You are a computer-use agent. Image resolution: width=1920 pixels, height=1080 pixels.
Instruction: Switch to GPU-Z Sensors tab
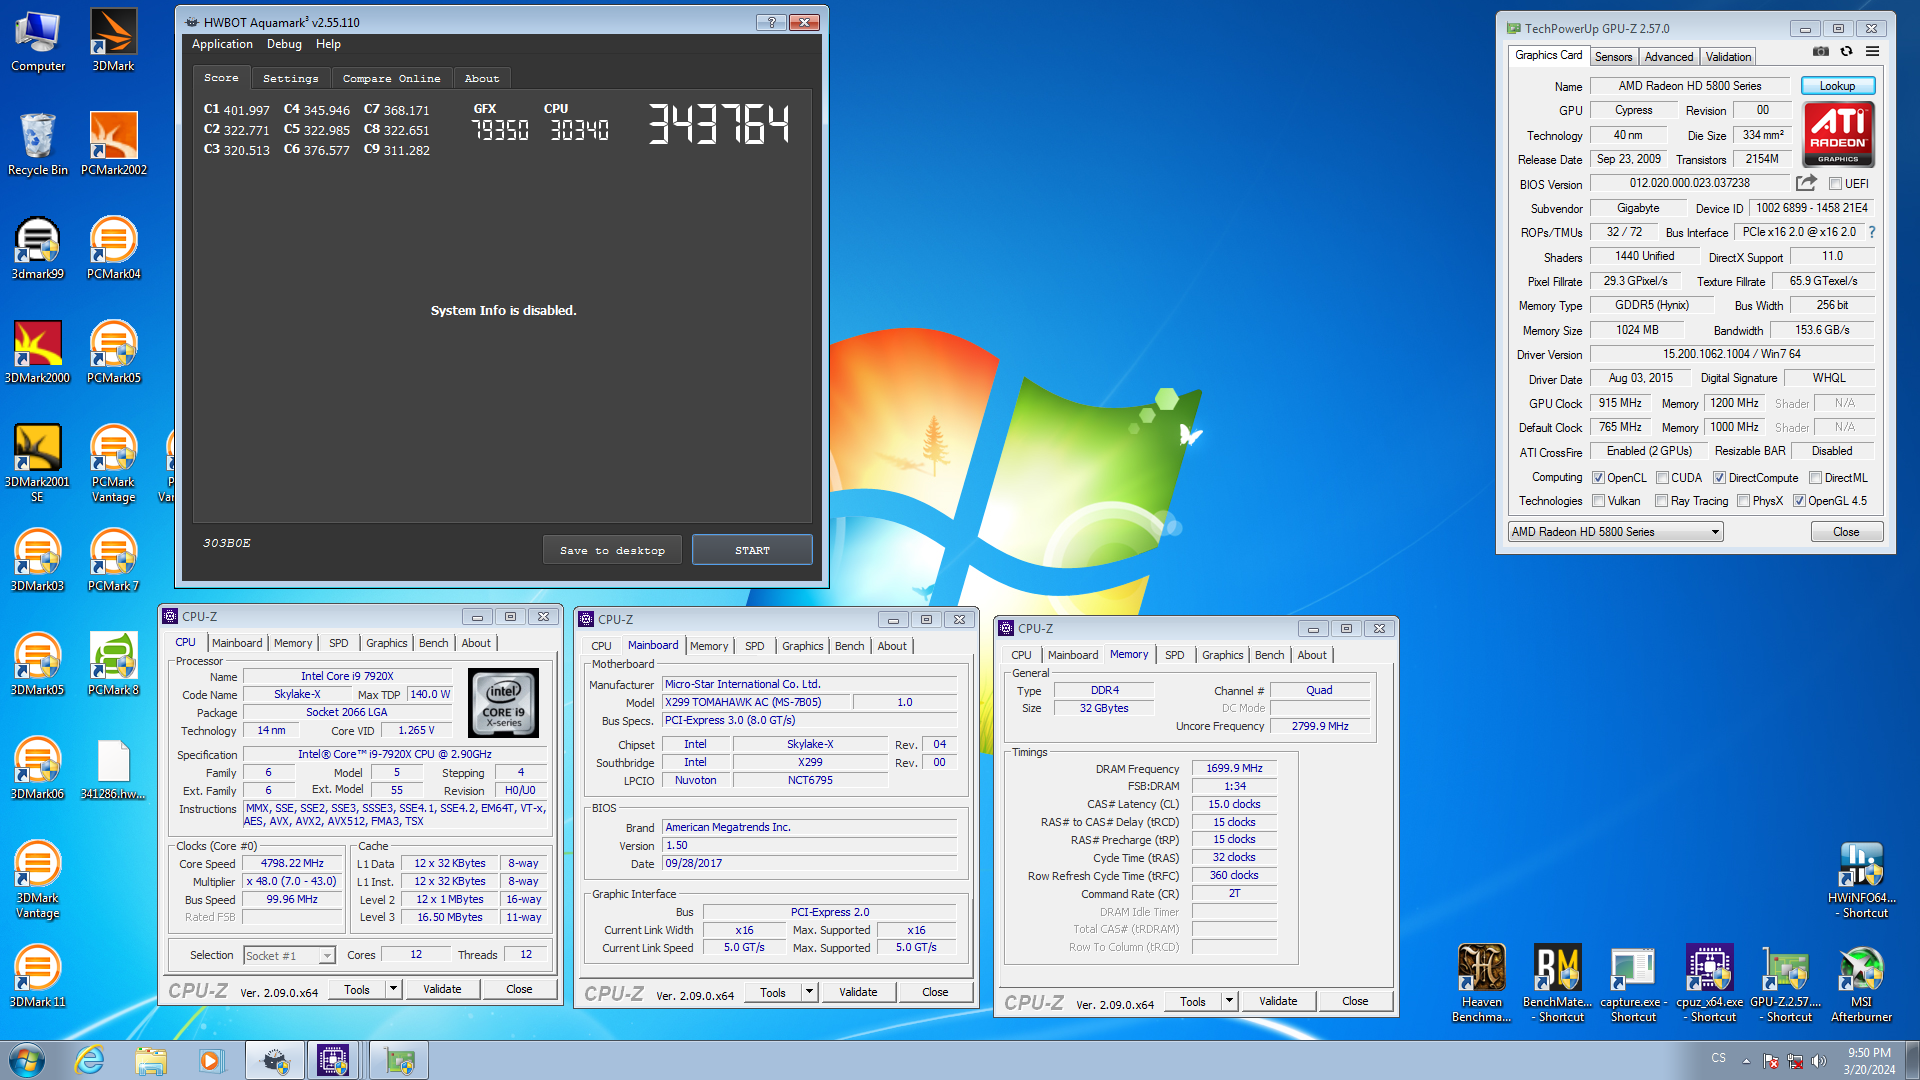click(x=1613, y=57)
